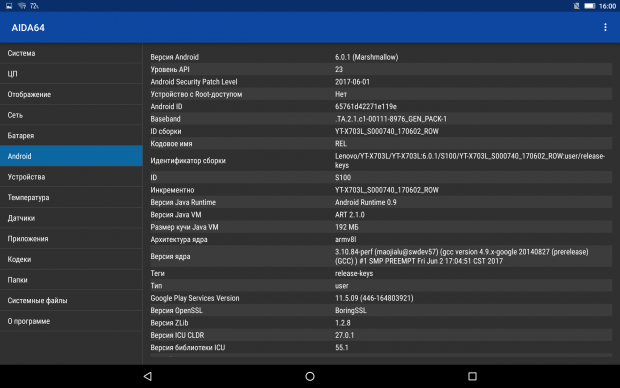Tap the Wi-Fi status icon
The image size is (620, 388).
click(x=22, y=6)
